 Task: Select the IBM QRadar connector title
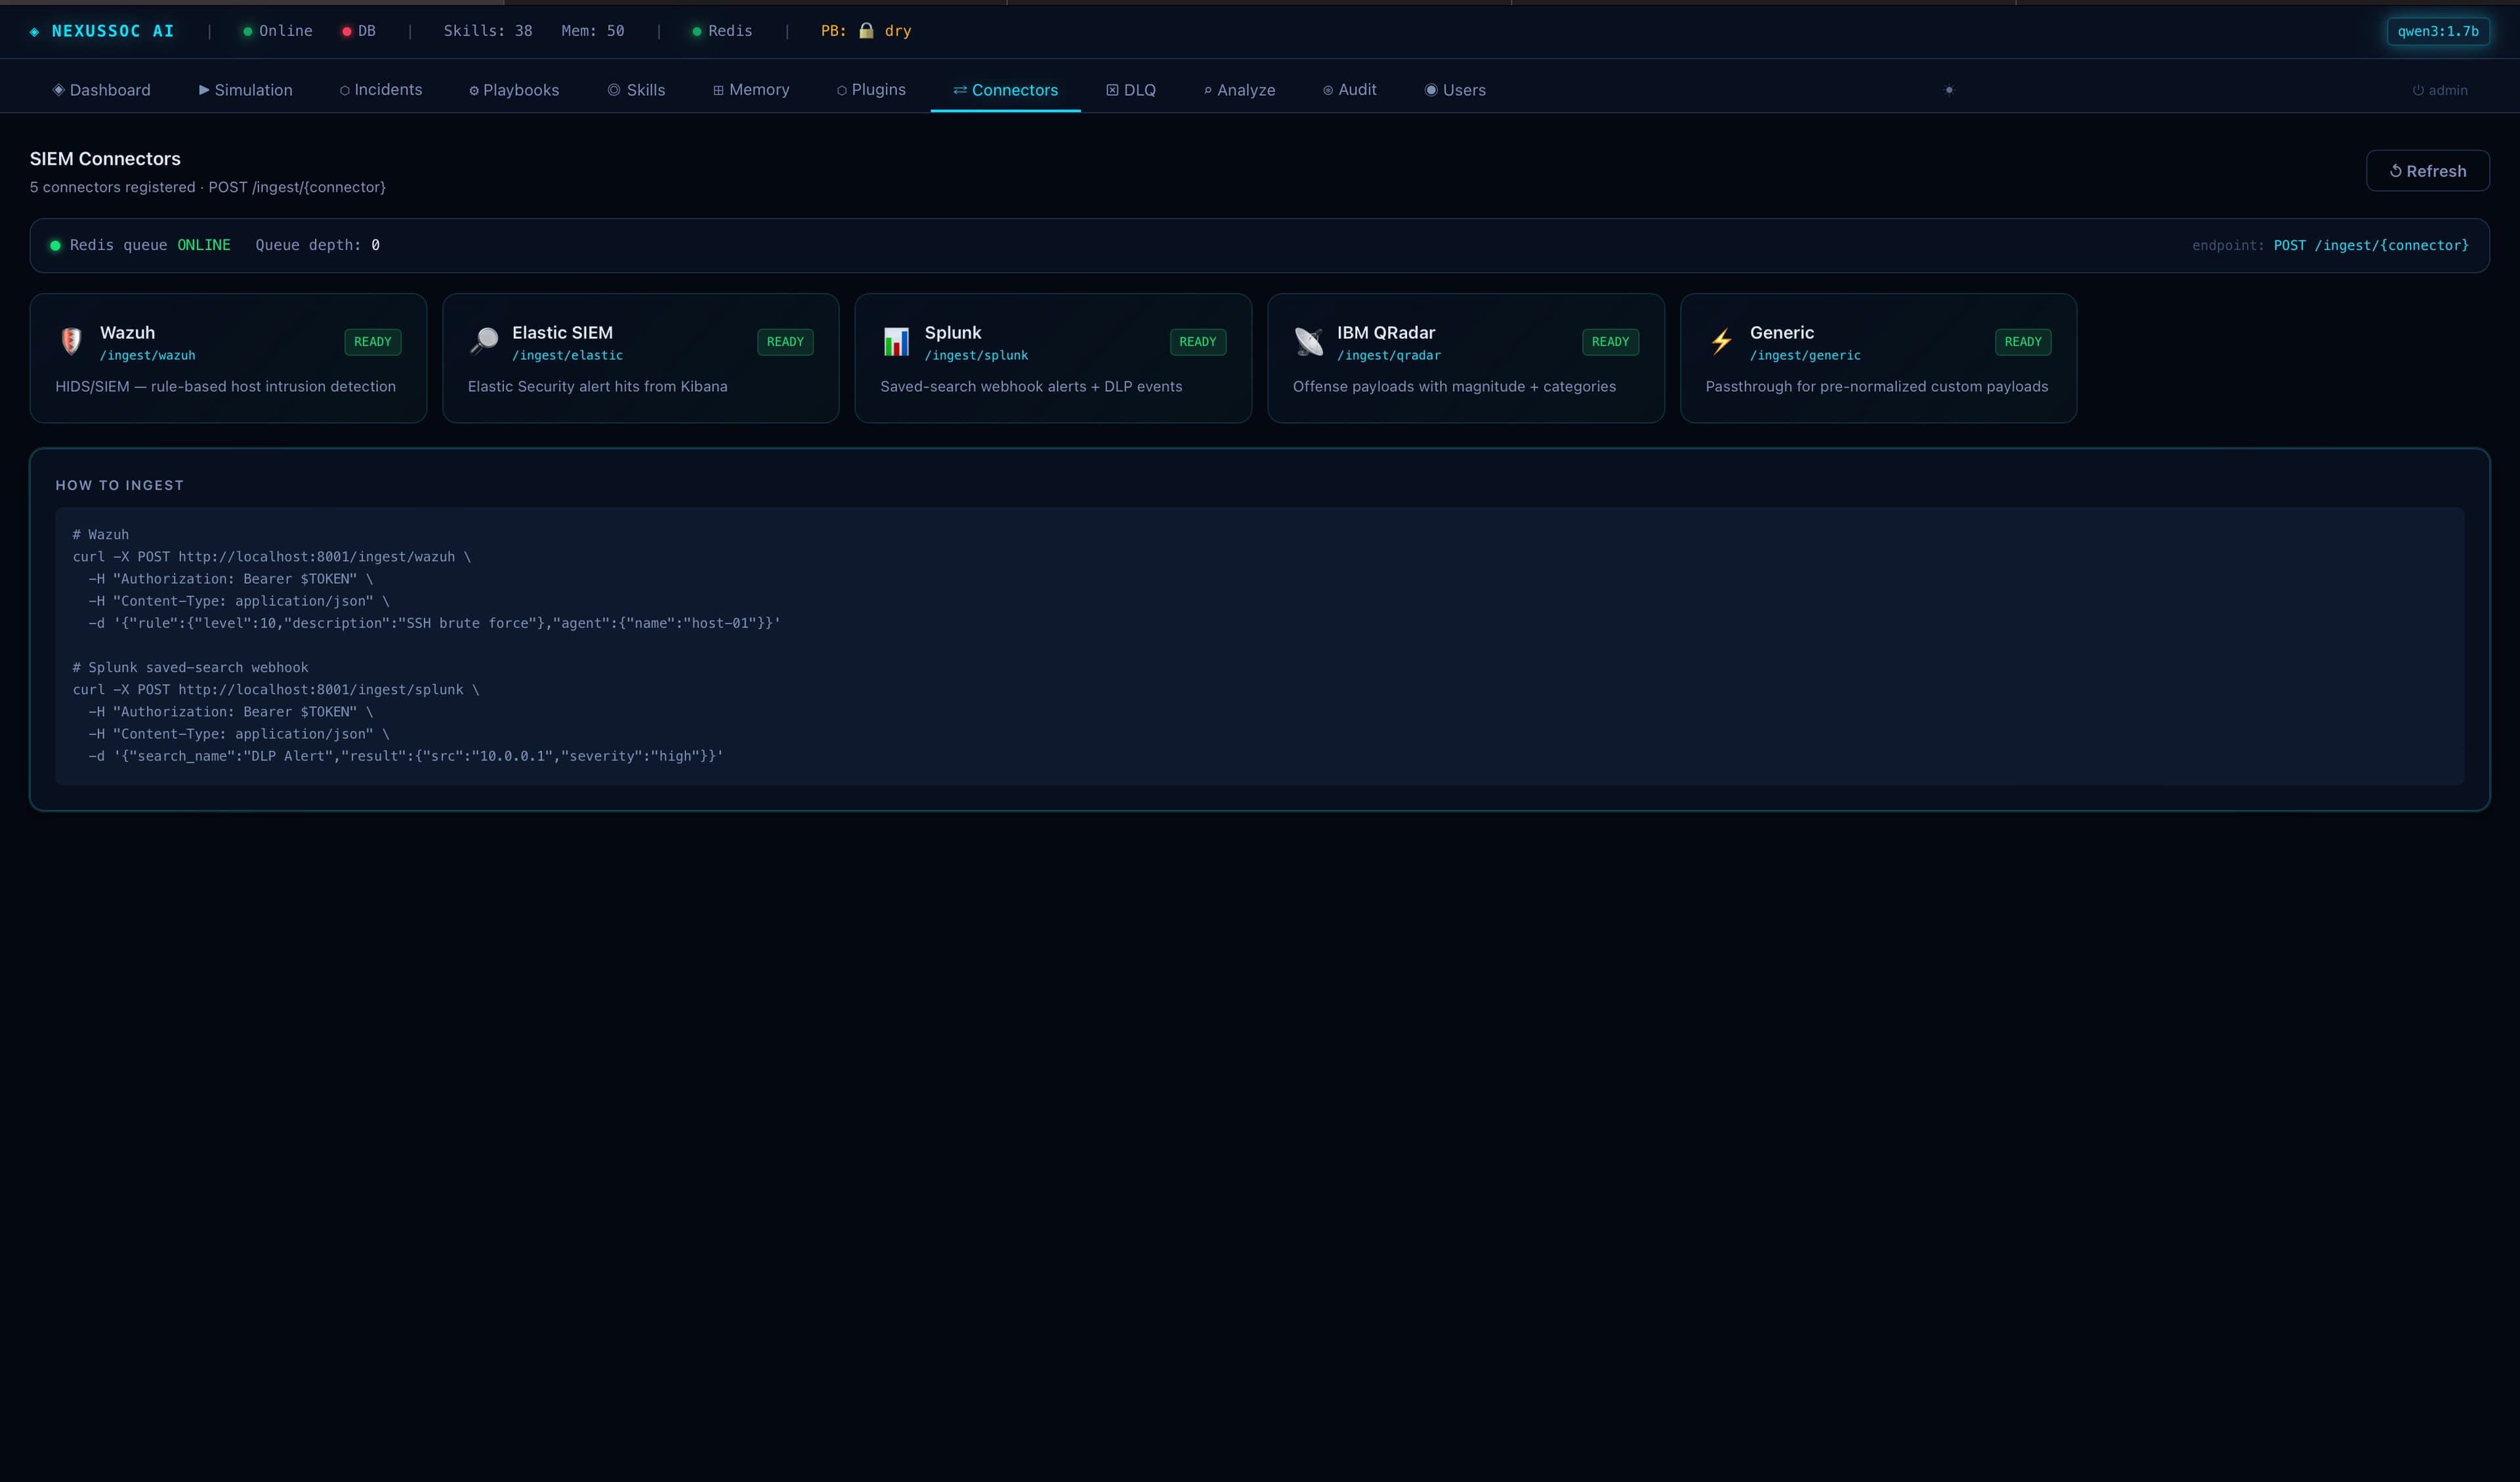[x=1386, y=333]
